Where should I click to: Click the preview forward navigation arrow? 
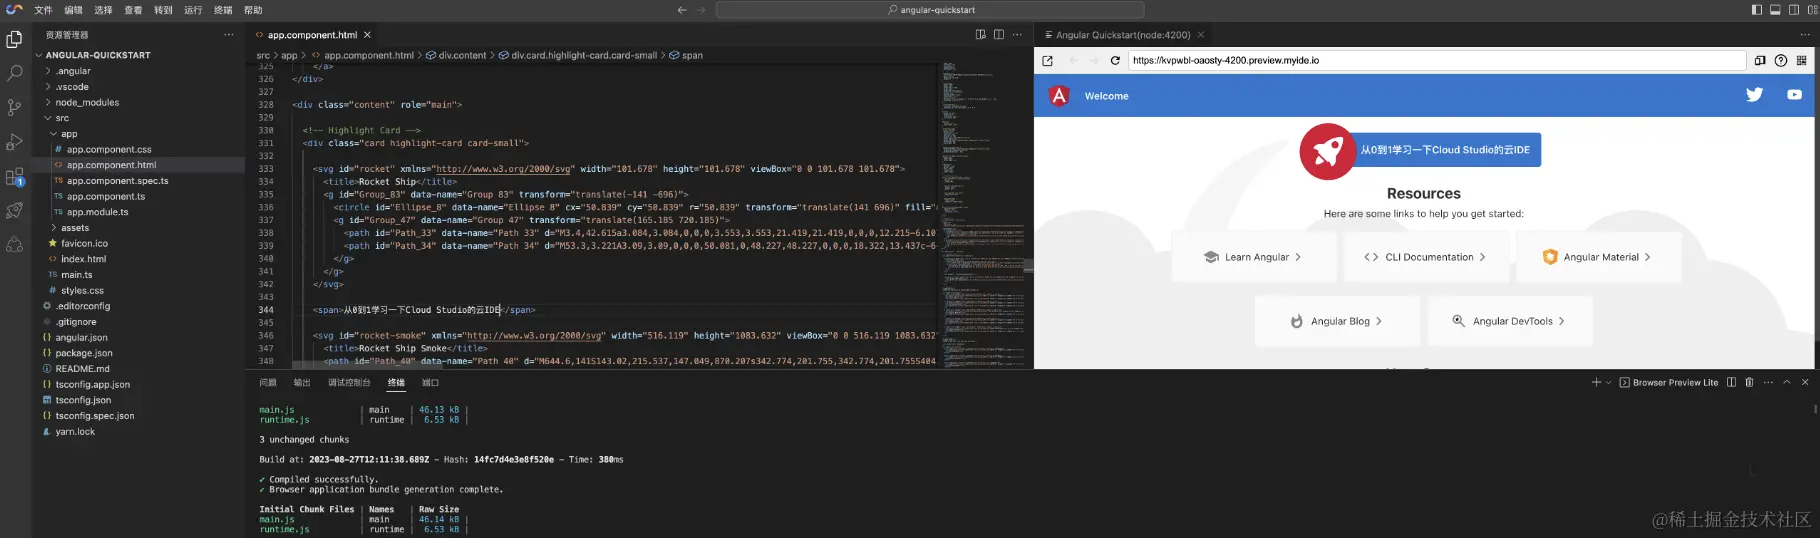point(1094,60)
